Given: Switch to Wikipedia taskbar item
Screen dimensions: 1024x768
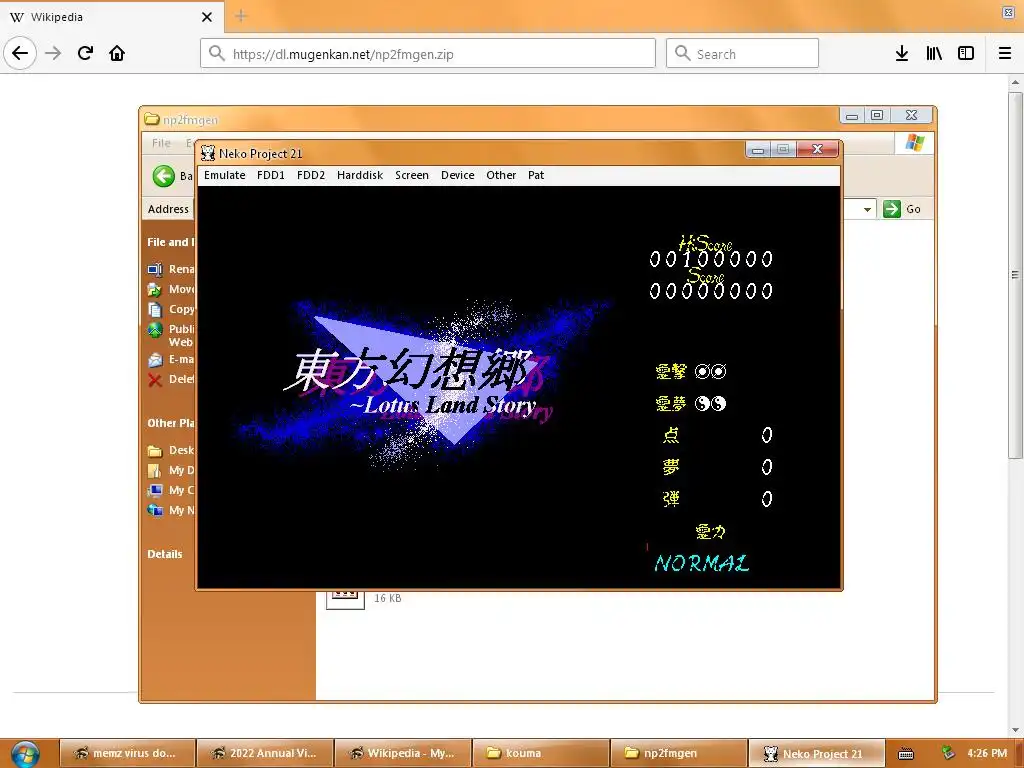Looking at the screenshot, I should click(x=403, y=753).
